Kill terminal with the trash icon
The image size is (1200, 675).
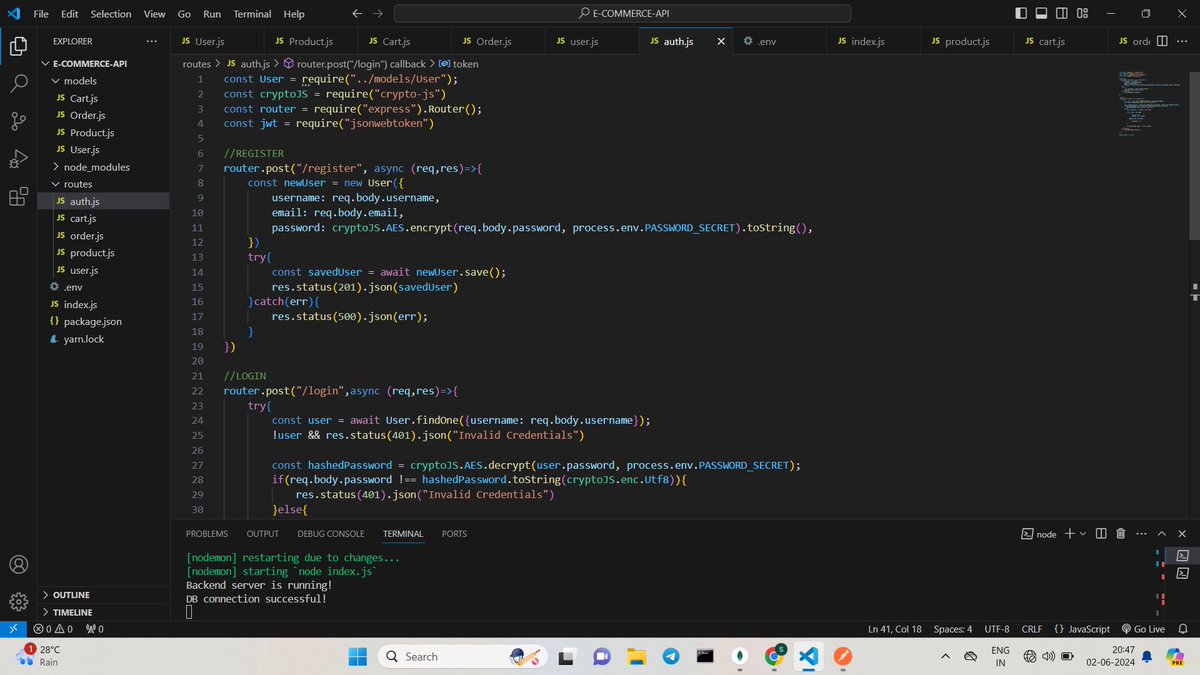[x=1121, y=534]
